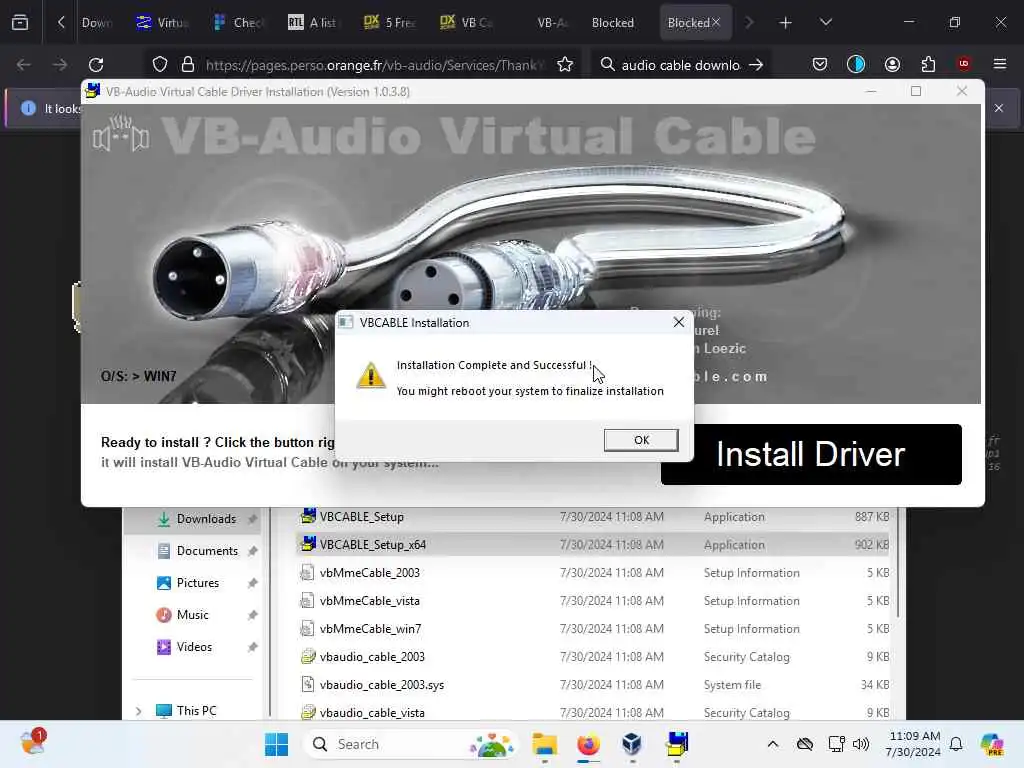Select This PC in Explorer sidebar
This screenshot has height=768, width=1024.
click(x=196, y=711)
